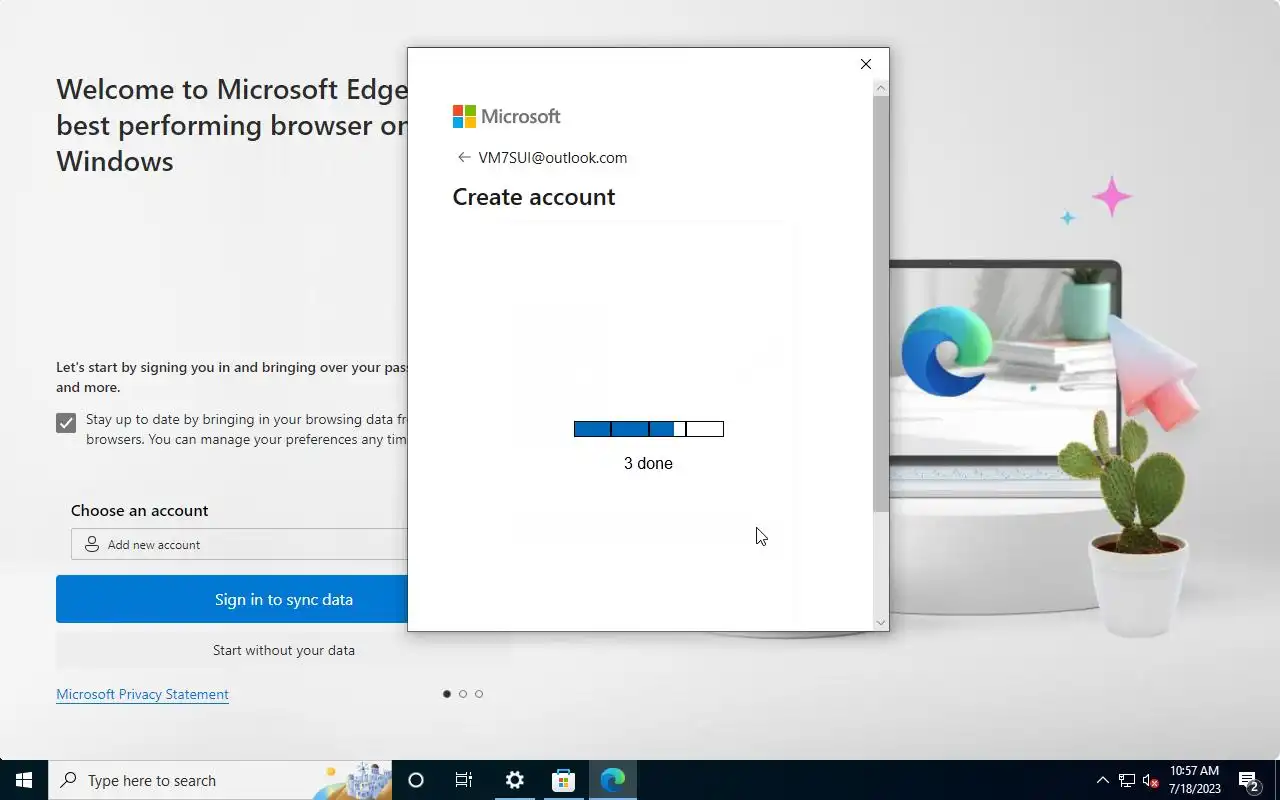
Task: Click the taskbar search box
Action: pos(220,780)
